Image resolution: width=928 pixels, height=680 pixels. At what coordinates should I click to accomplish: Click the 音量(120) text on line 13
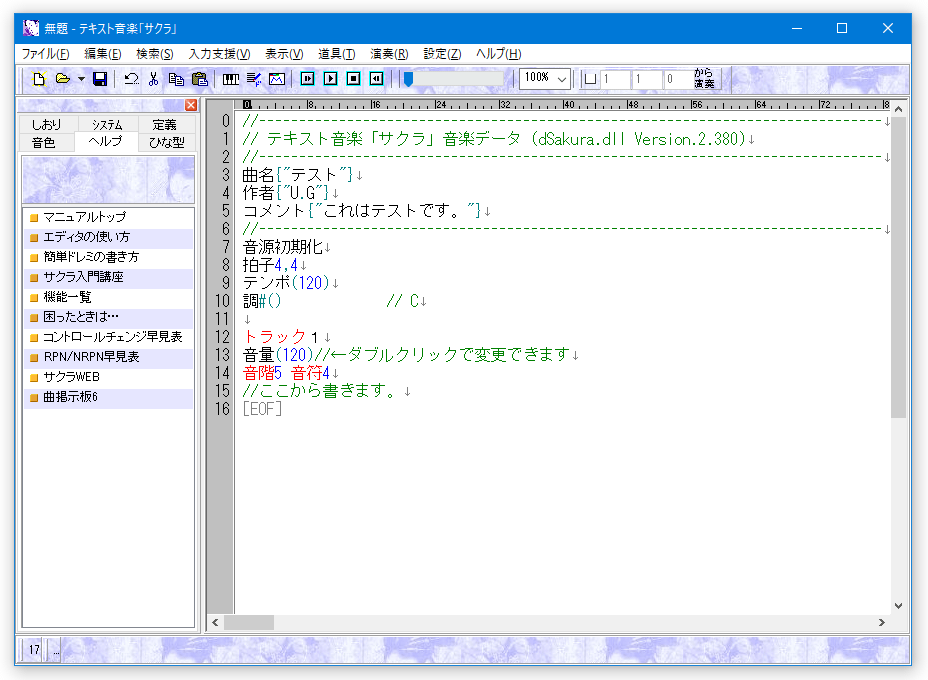tap(278, 355)
